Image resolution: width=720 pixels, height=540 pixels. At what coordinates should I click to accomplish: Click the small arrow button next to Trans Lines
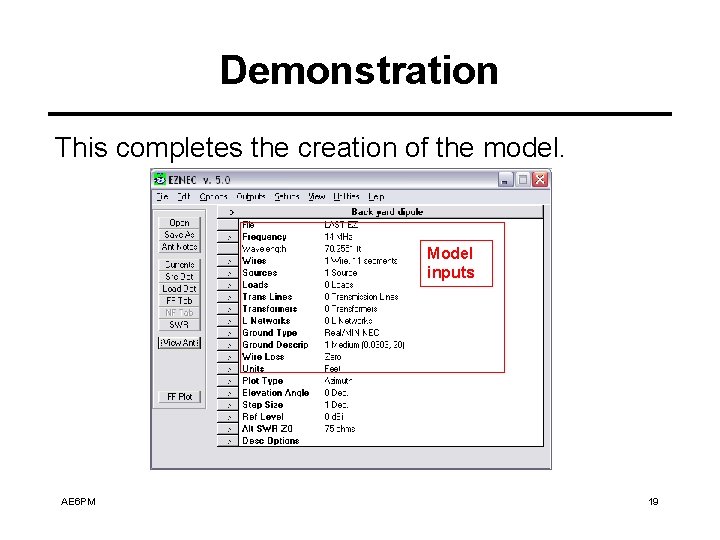[x=228, y=297]
